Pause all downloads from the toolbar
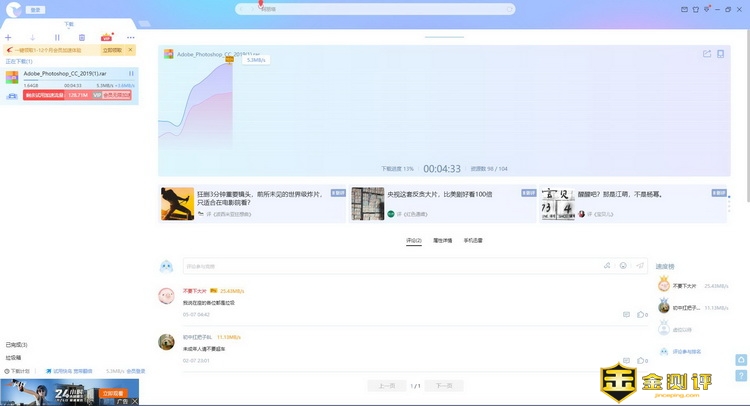The image size is (750, 406). click(57, 37)
